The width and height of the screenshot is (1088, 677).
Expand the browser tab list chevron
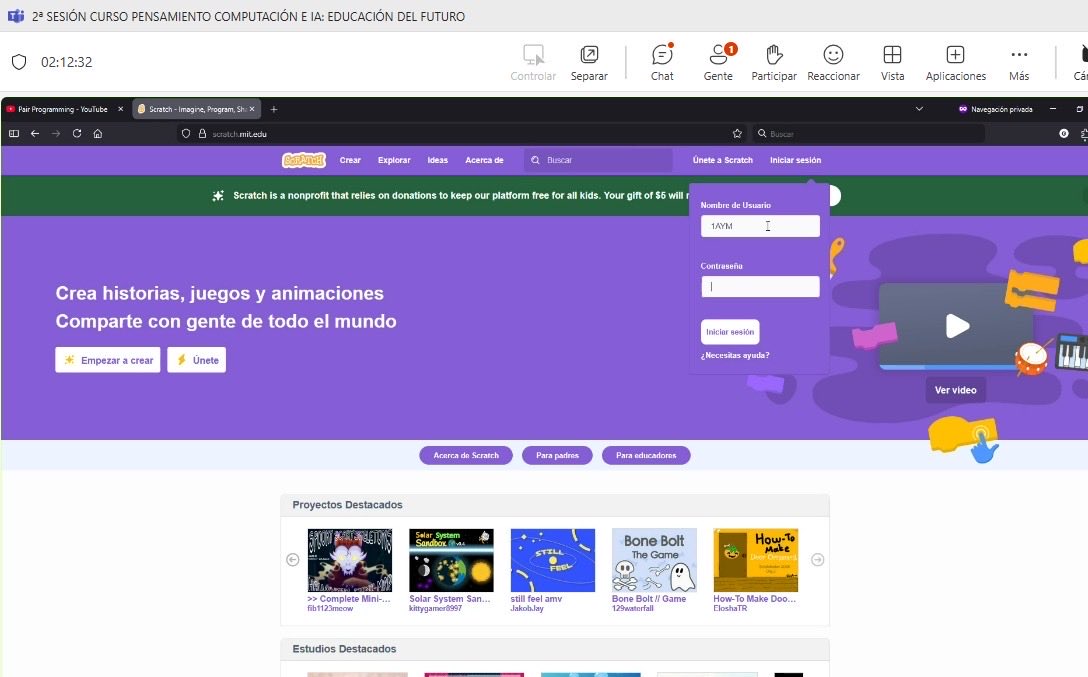click(919, 109)
